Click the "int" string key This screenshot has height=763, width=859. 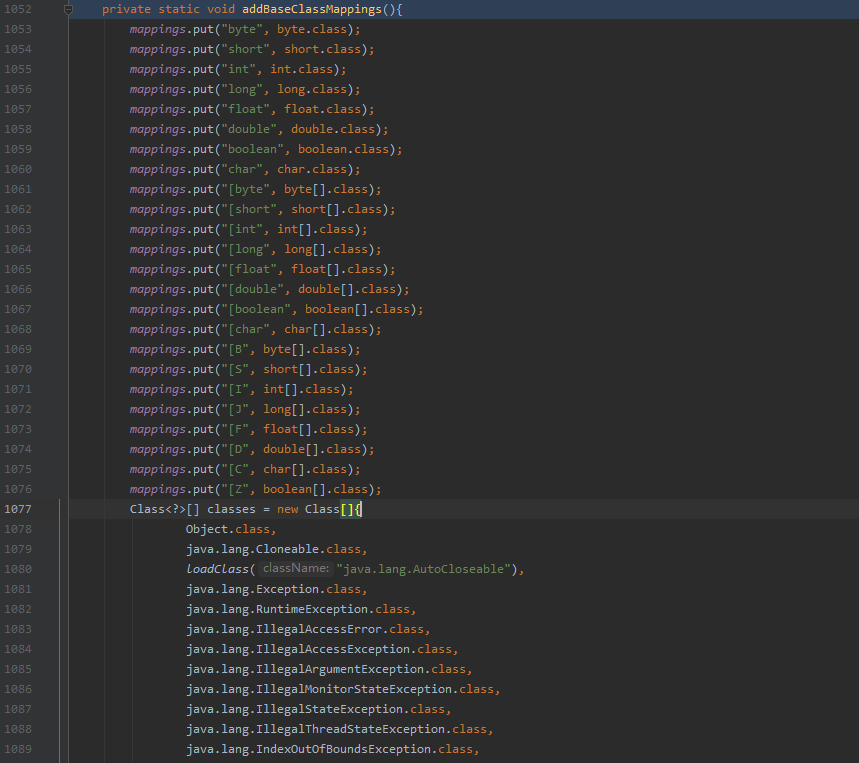[x=238, y=70]
